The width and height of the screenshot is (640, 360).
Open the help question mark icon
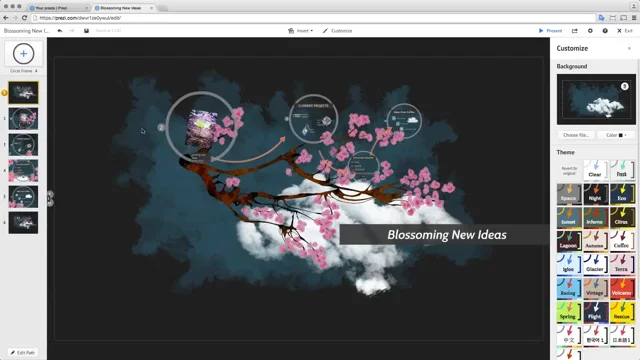[x=605, y=31]
